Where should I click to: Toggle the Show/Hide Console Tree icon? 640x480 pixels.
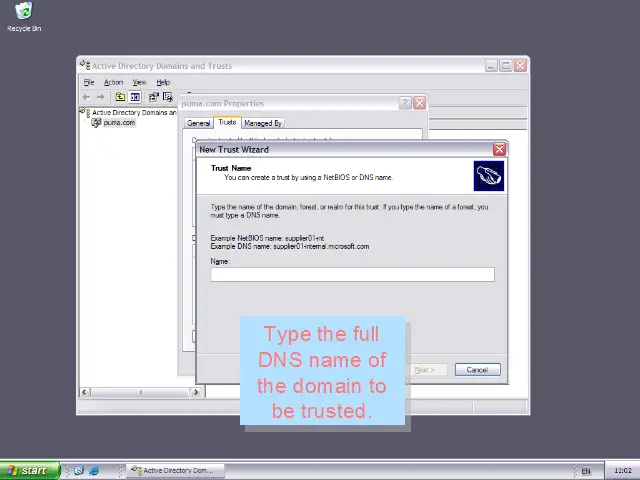(x=135, y=97)
